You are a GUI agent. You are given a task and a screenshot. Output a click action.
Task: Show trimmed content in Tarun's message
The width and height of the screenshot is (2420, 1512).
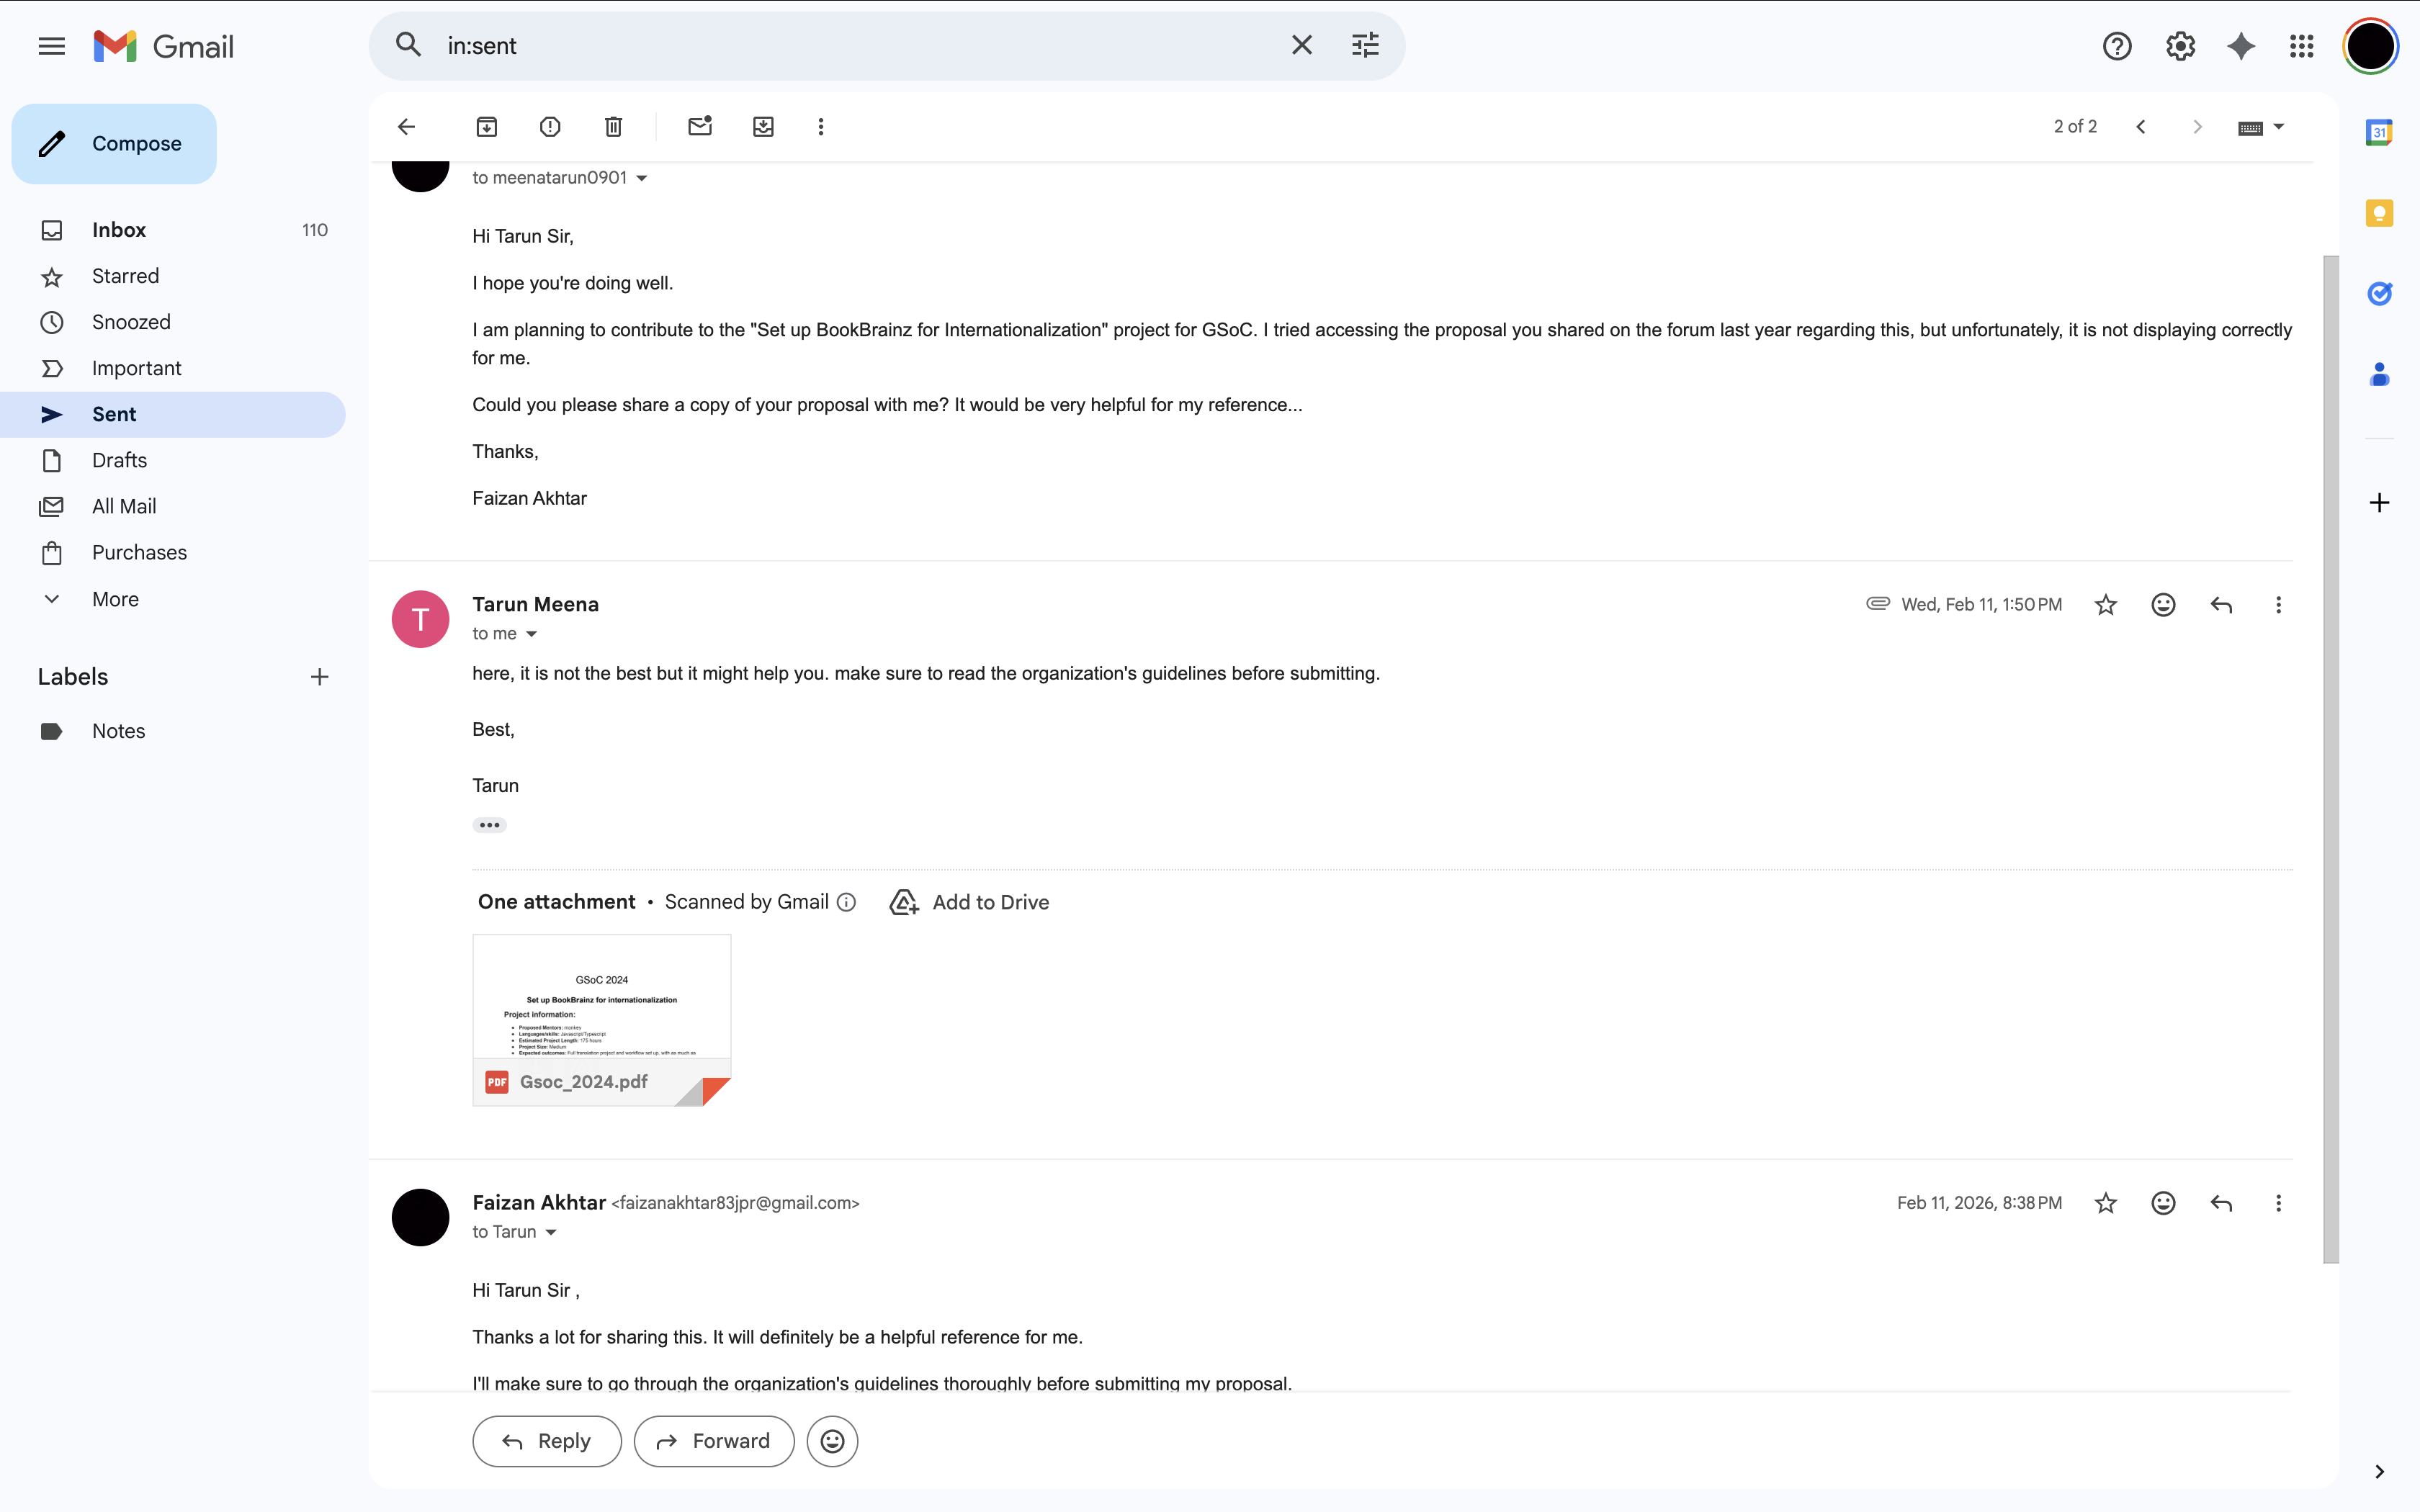coord(489,825)
